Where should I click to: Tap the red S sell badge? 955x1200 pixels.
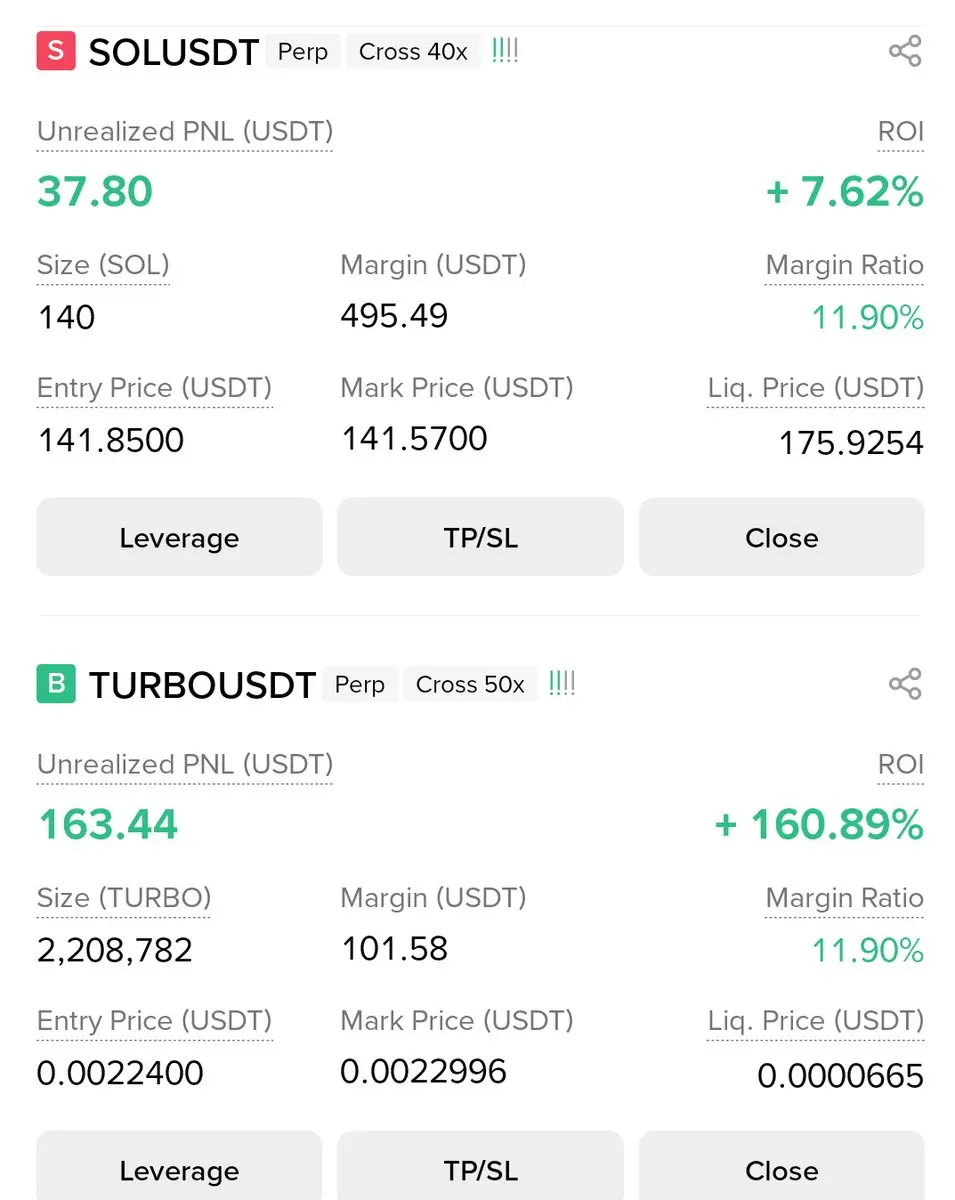[56, 51]
